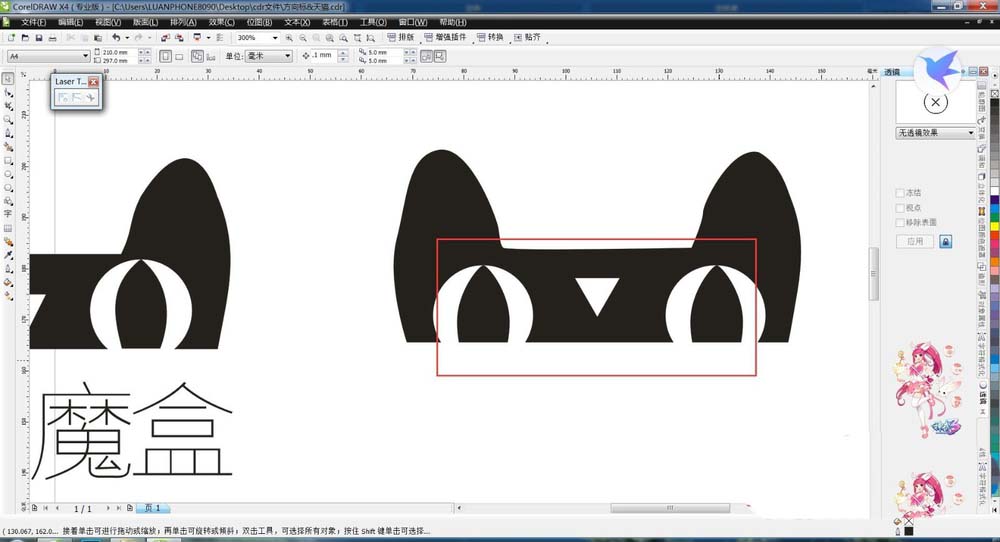The width and height of the screenshot is (1000, 542).
Task: Open the 文件(F) menu
Action: [33, 22]
